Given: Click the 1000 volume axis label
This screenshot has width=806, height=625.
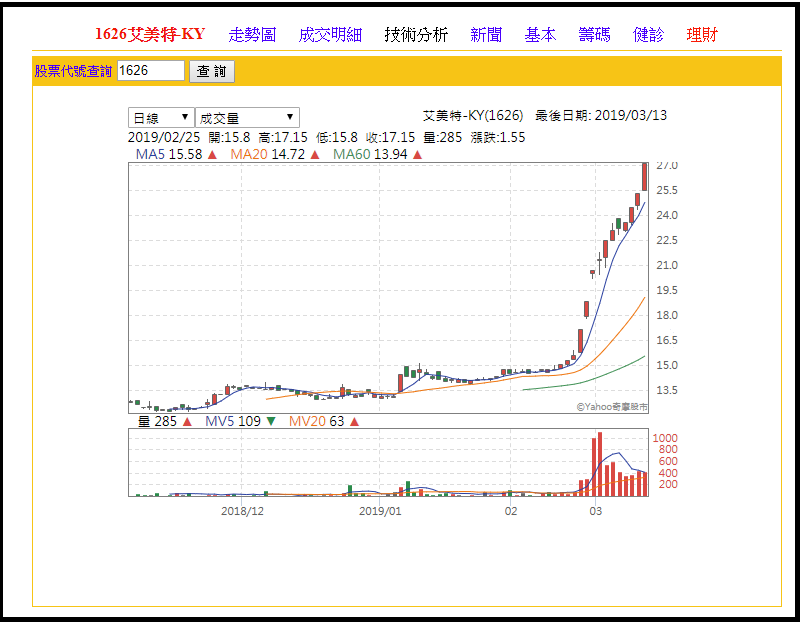Looking at the screenshot, I should click(665, 438).
